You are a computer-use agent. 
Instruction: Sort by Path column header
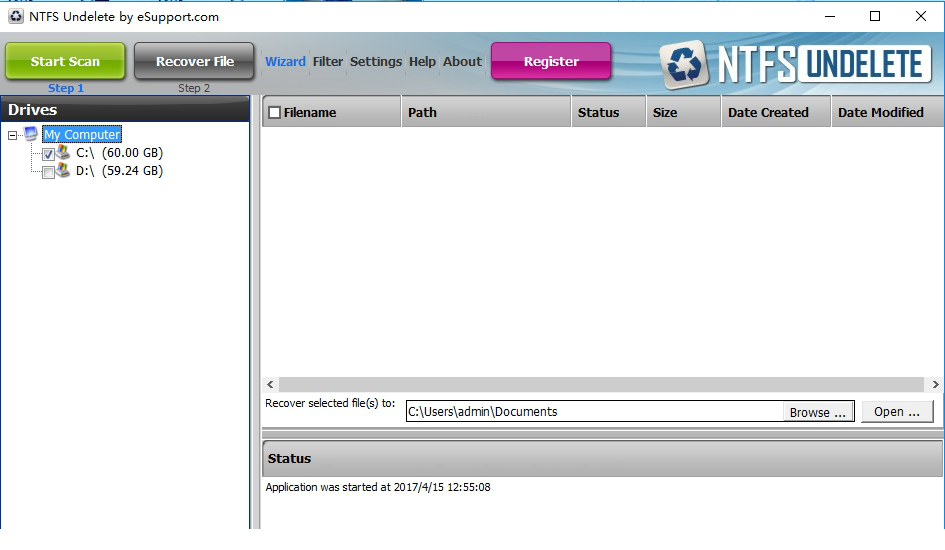coord(486,112)
